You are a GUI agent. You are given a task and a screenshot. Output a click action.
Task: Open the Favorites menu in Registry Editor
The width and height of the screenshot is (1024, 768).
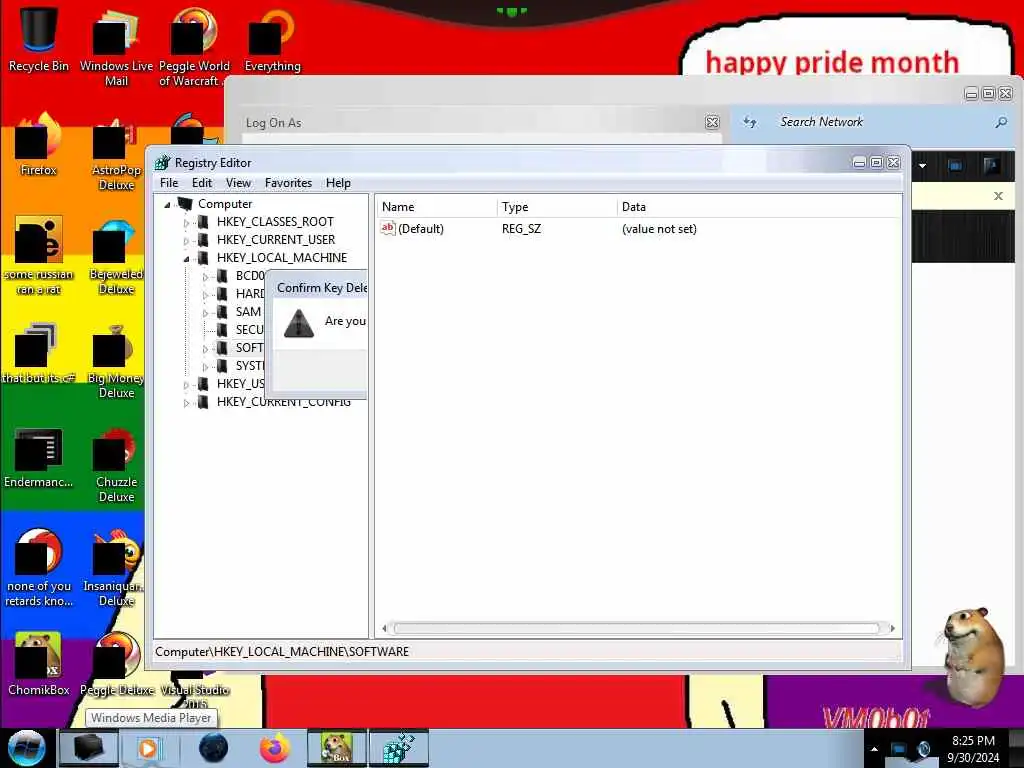(x=288, y=183)
